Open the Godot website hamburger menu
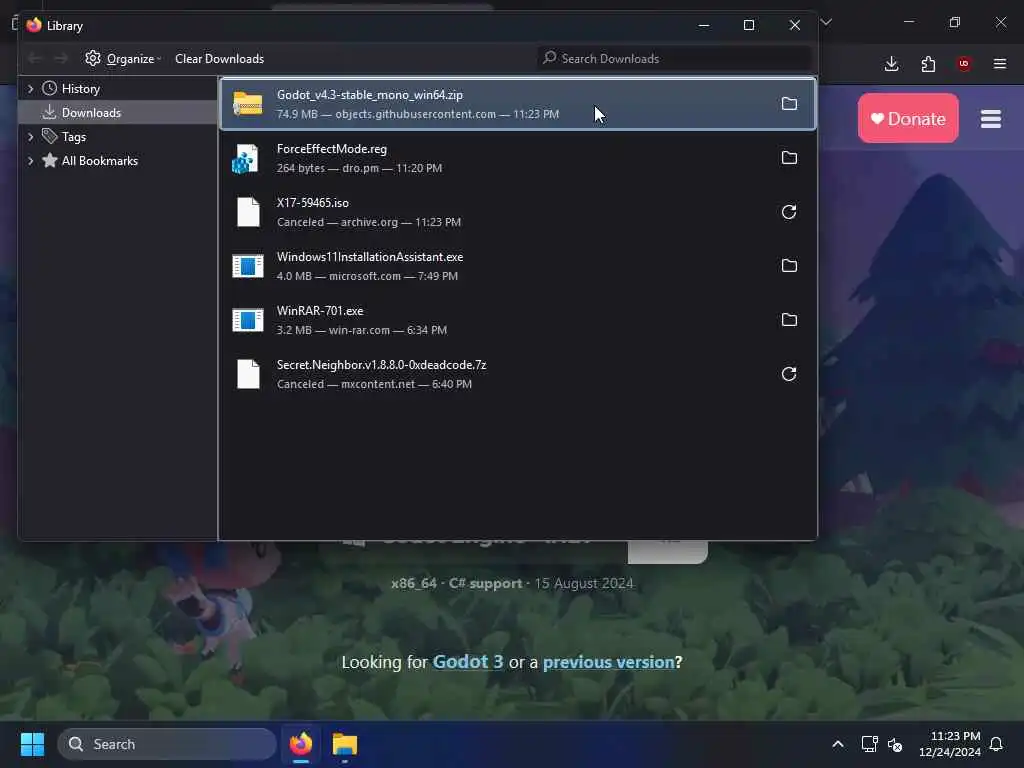This screenshot has height=768, width=1024. pos(991,119)
